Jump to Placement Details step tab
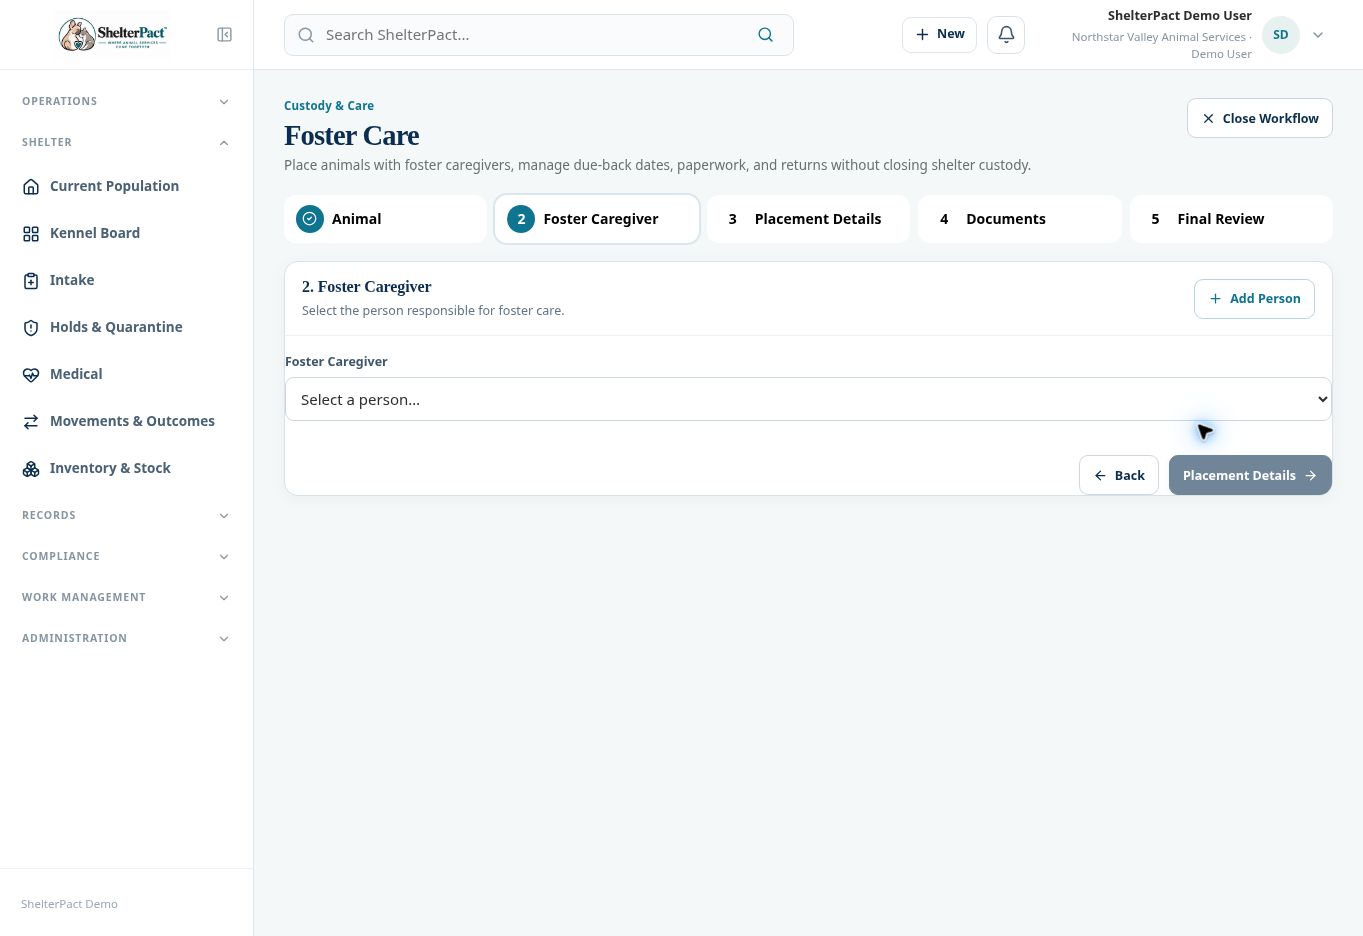Viewport: 1363px width, 936px height. tap(808, 219)
